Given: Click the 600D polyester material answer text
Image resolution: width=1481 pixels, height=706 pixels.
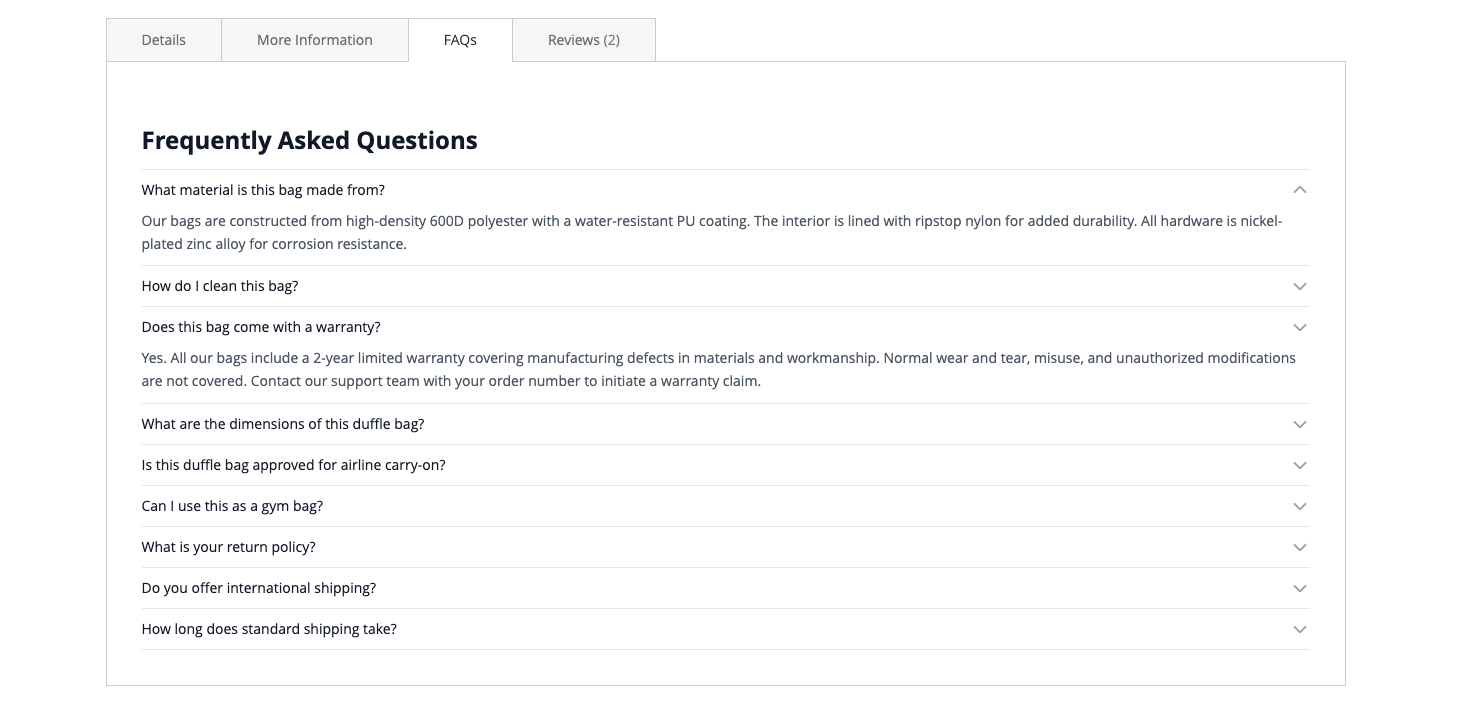Looking at the screenshot, I should [x=712, y=232].
